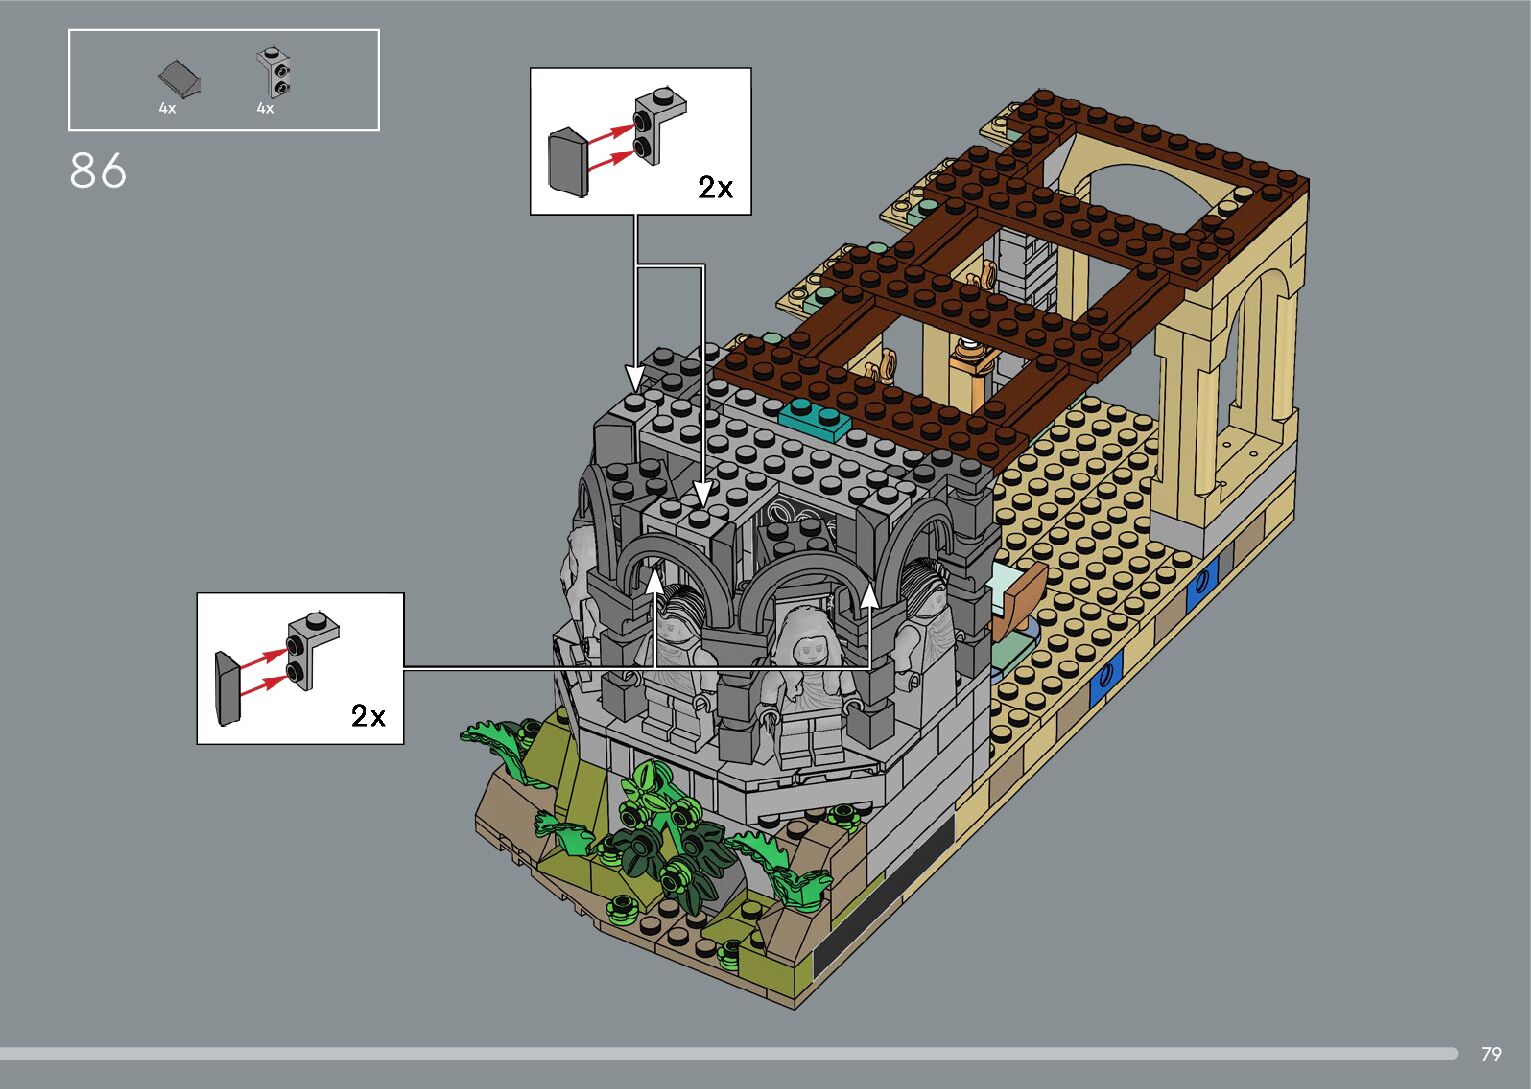Image resolution: width=1531 pixels, height=1089 pixels.
Task: Click the light gray bracket piece in parts list
Action: [275, 72]
